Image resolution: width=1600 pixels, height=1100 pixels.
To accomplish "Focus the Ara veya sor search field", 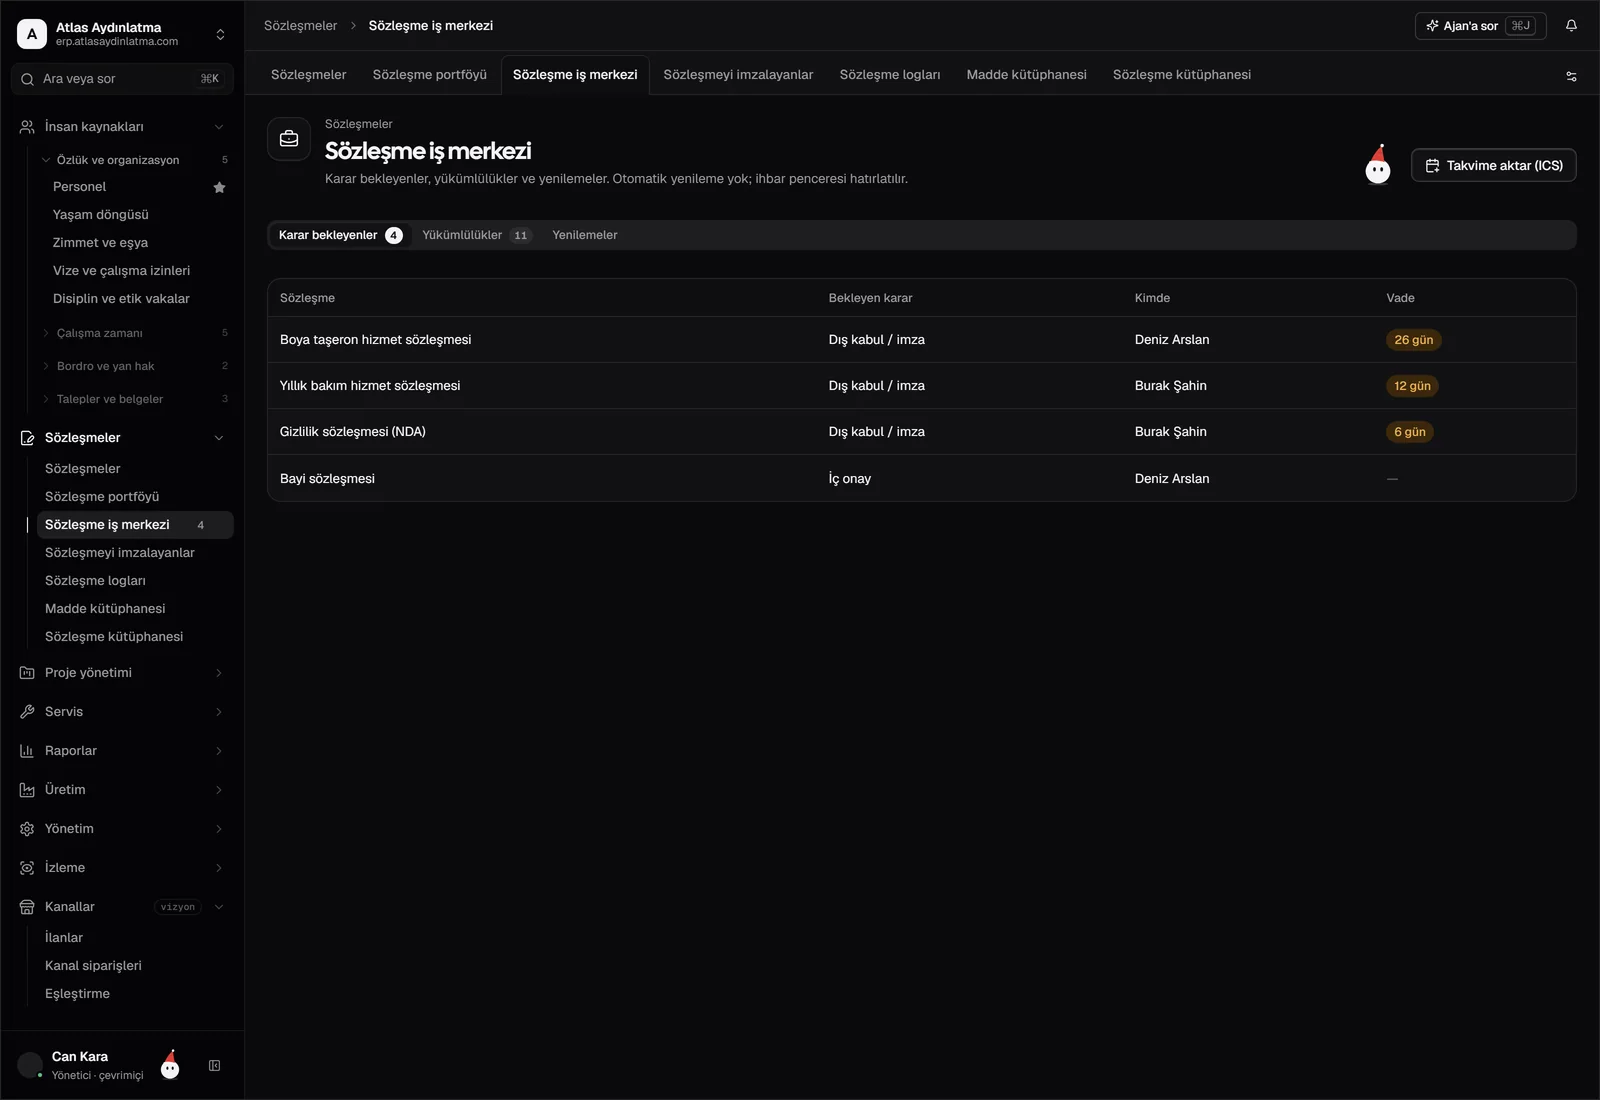I will pyautogui.click(x=122, y=79).
